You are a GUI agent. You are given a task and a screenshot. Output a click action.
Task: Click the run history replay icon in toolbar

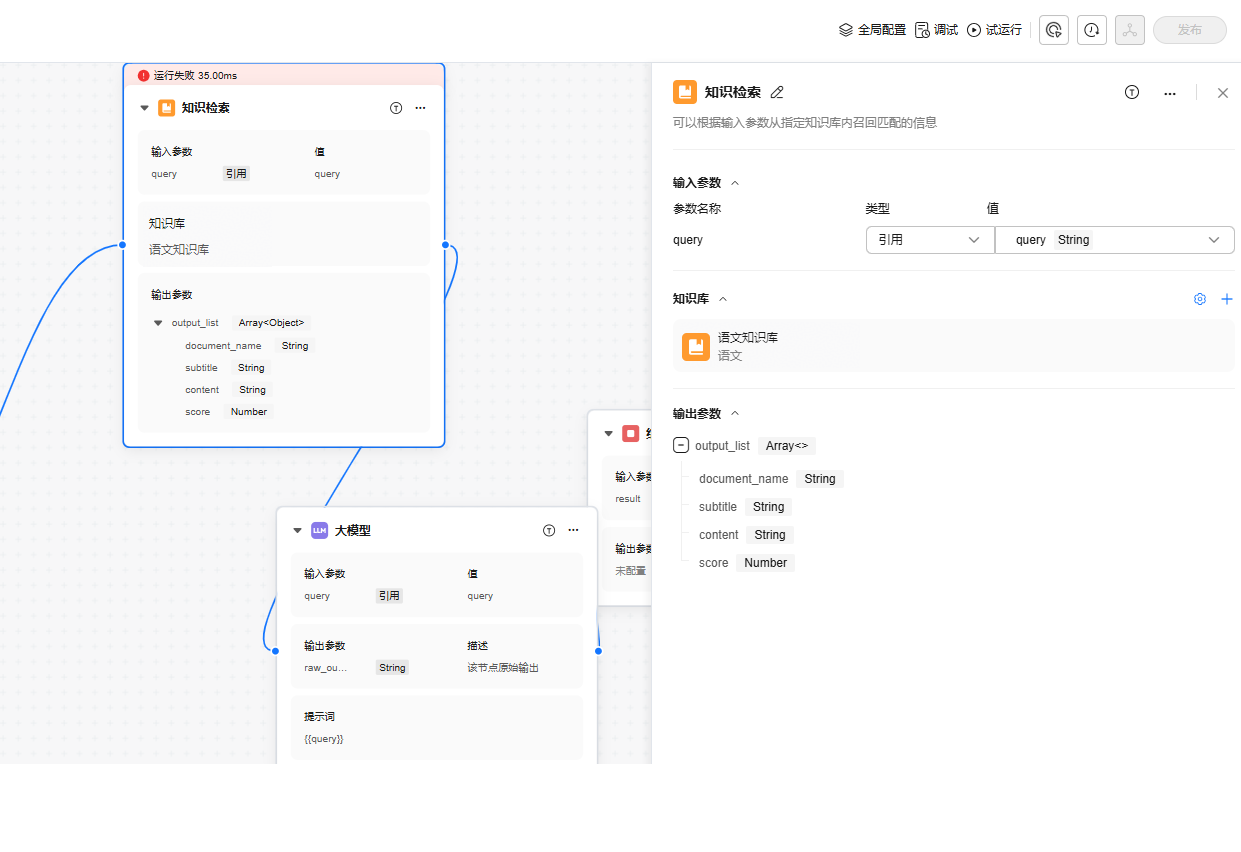pyautogui.click(x=1053, y=30)
